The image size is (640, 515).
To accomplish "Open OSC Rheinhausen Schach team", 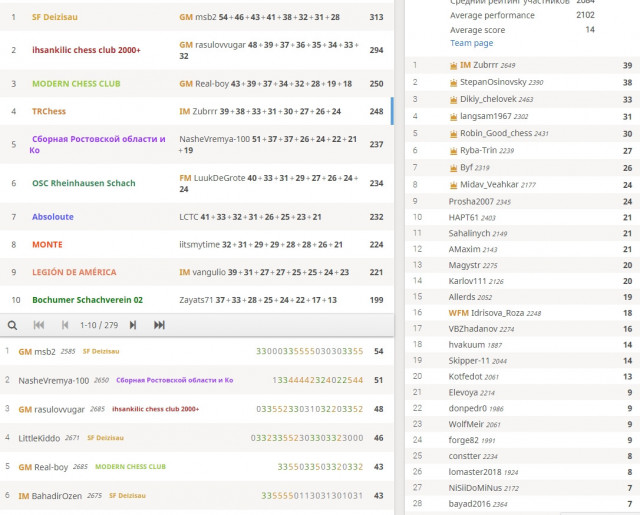I will click(x=84, y=183).
